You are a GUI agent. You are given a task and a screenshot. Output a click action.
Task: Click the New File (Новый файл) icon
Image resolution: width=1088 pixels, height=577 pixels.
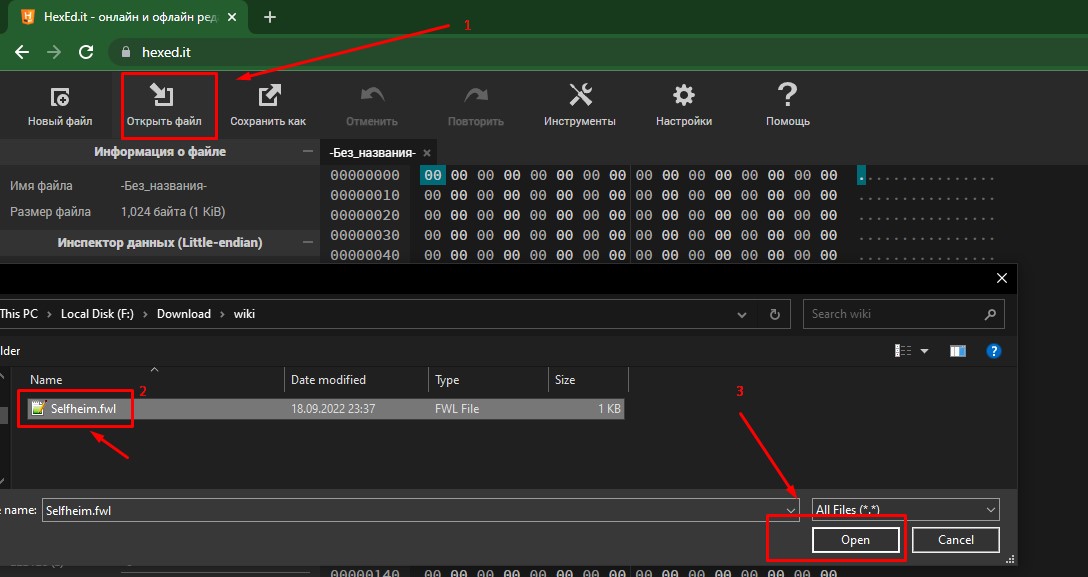pyautogui.click(x=60, y=97)
